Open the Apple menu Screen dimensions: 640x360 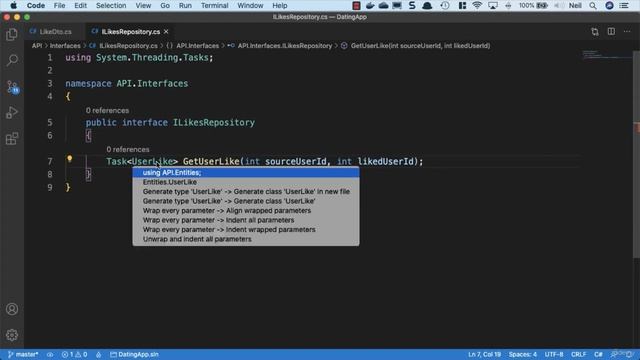(13, 5)
